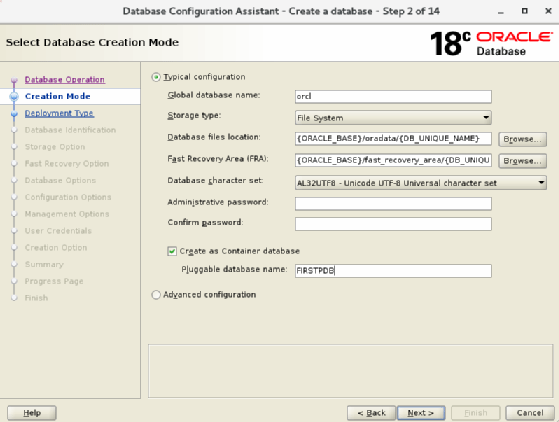Maximize the Database Configuration Assistant window

pos(524,11)
